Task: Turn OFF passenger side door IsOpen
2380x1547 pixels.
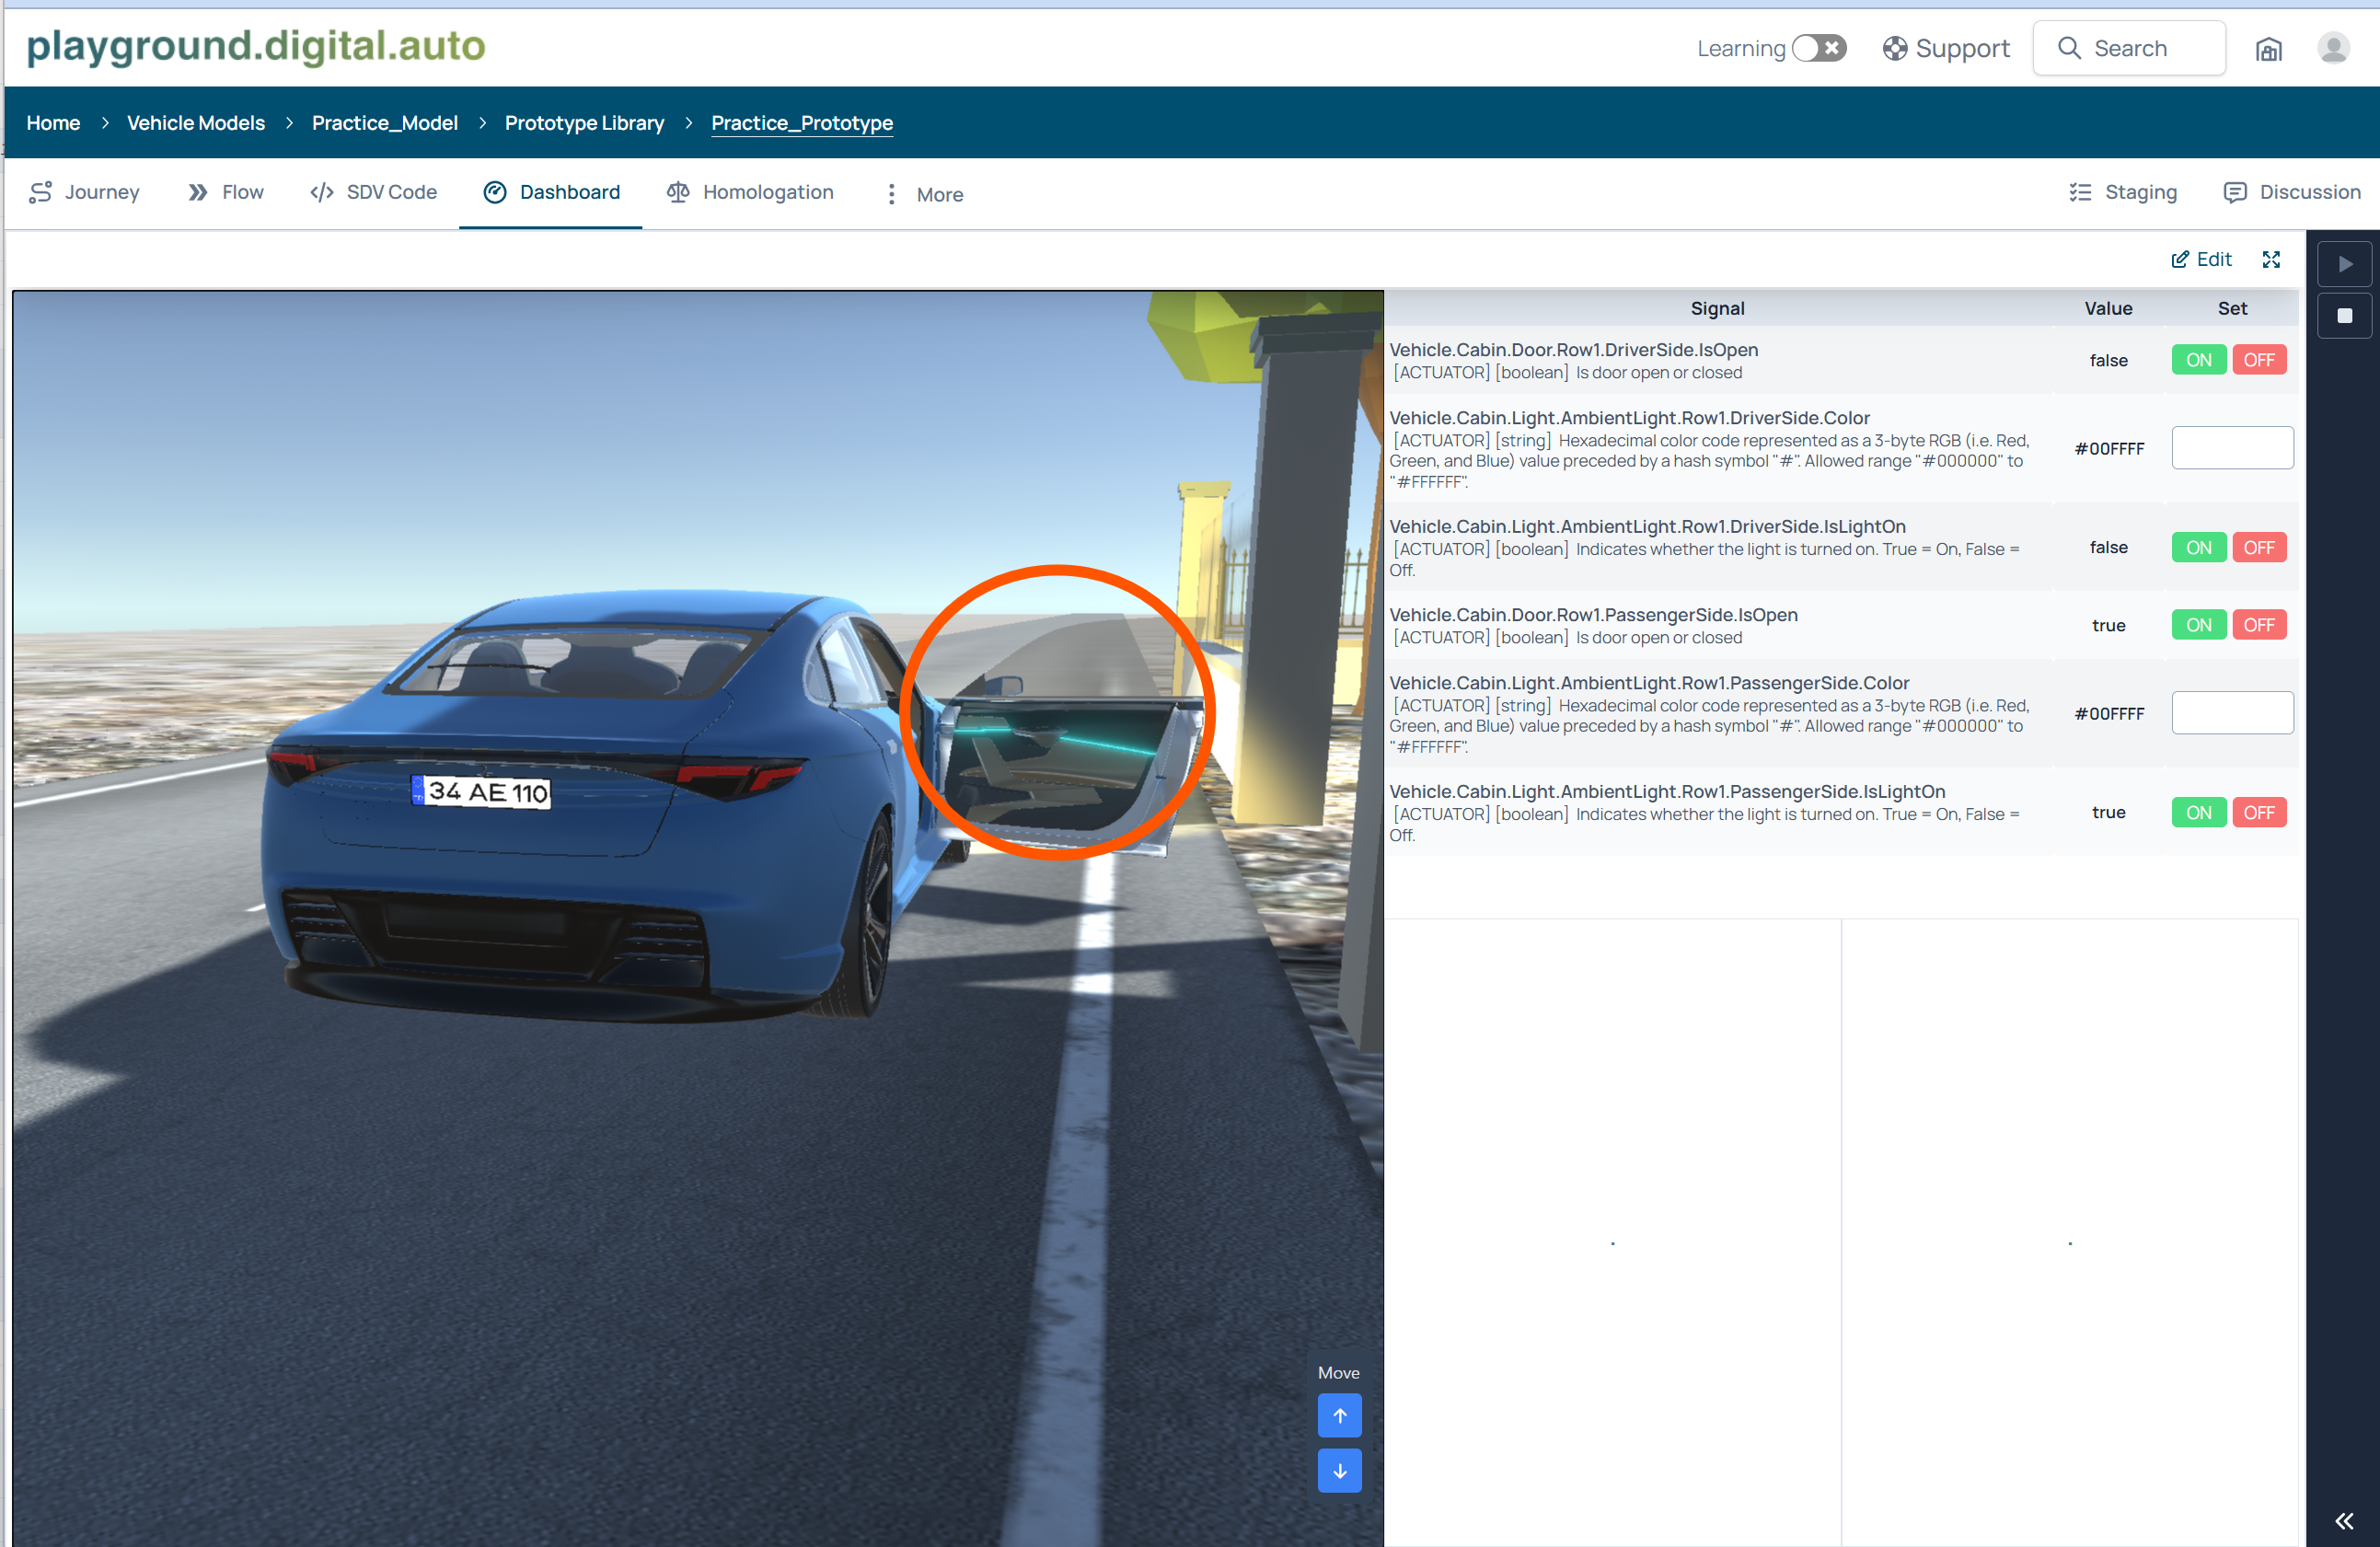Action: [x=2258, y=625]
